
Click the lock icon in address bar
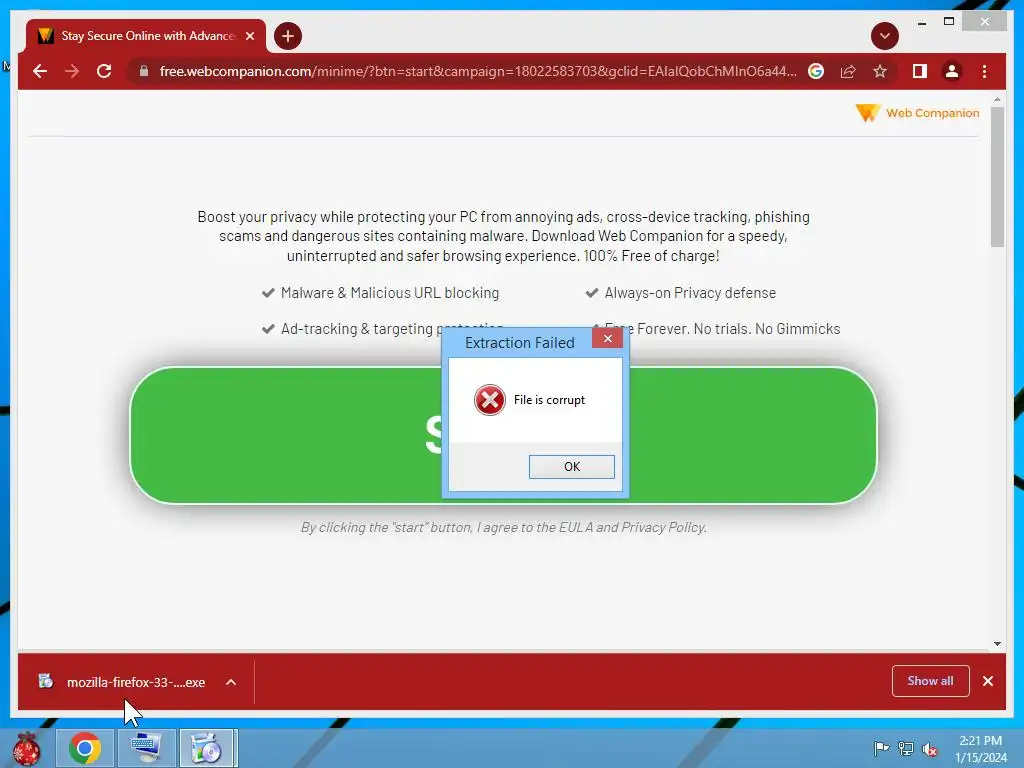click(x=144, y=71)
